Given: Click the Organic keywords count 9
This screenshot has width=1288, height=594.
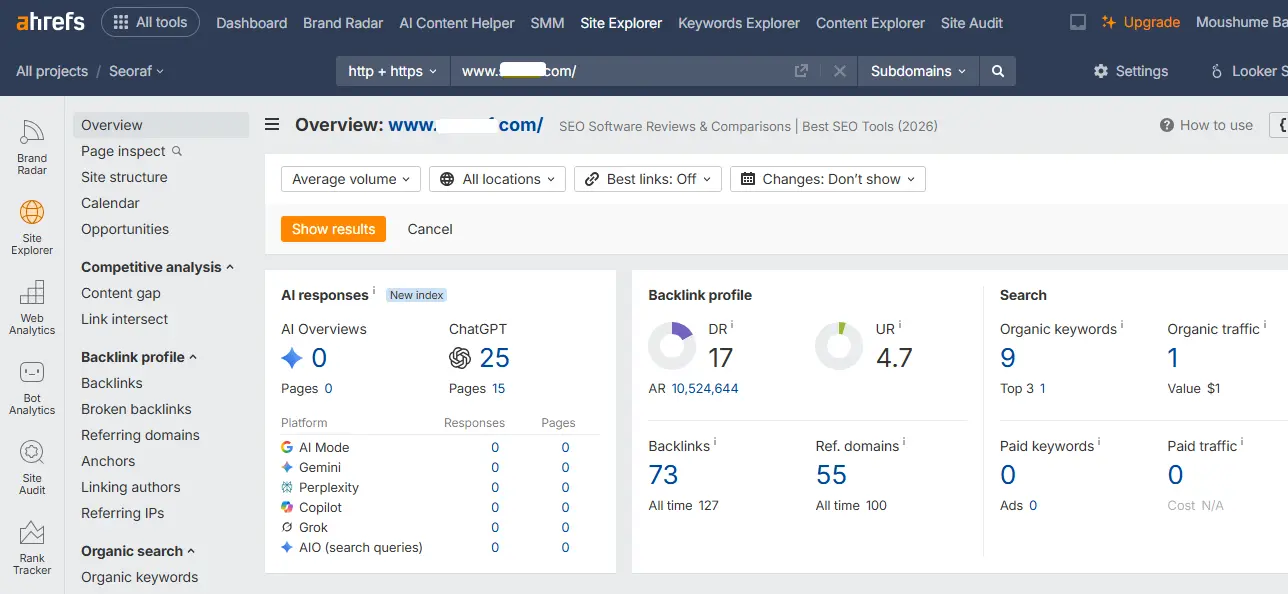Looking at the screenshot, I should [x=1008, y=358].
